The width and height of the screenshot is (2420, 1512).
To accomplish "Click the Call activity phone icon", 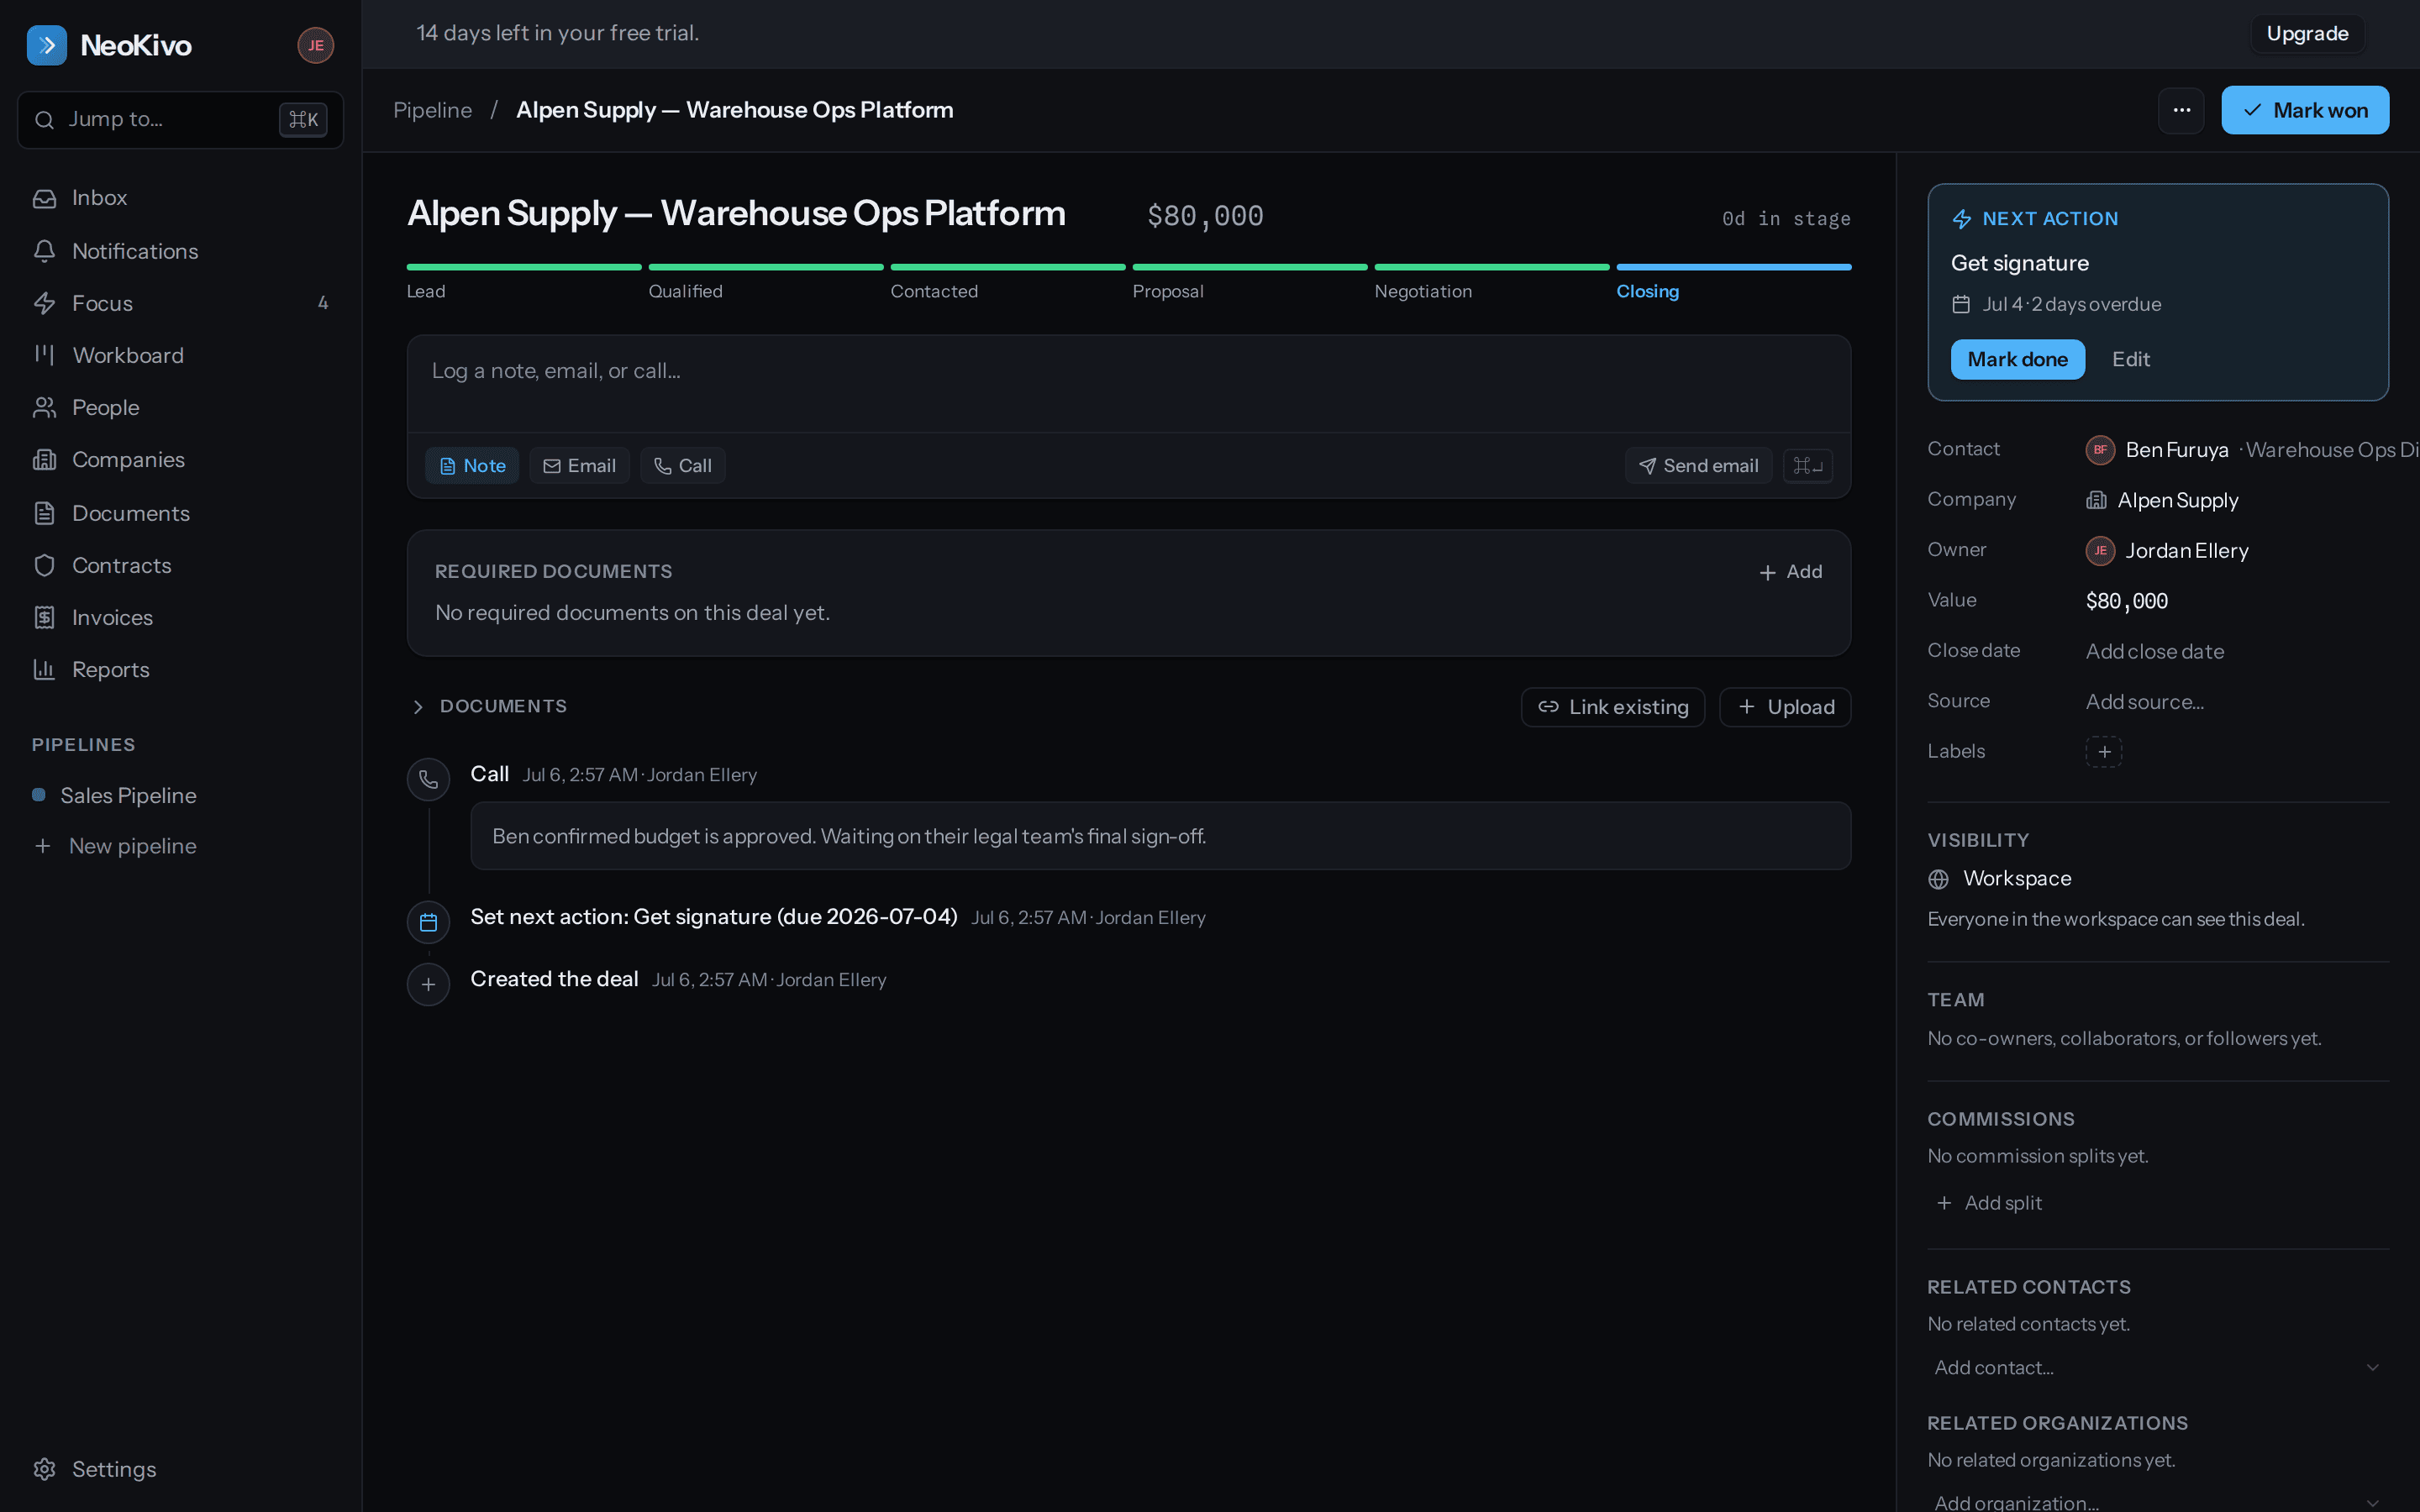I will 428,779.
